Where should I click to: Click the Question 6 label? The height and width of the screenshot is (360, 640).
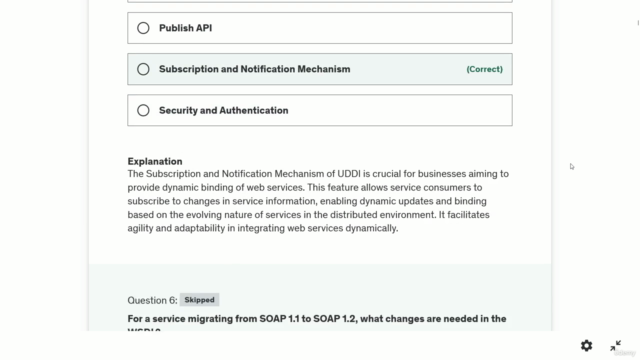tap(152, 300)
